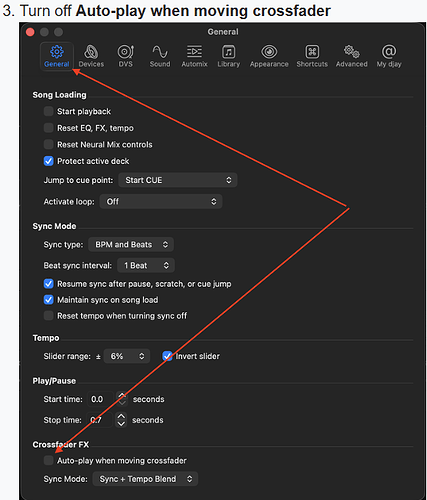Image resolution: width=427 pixels, height=500 pixels.
Task: Uncheck Resume sync after pause, scratch, or cue jump
Action: 49,284
